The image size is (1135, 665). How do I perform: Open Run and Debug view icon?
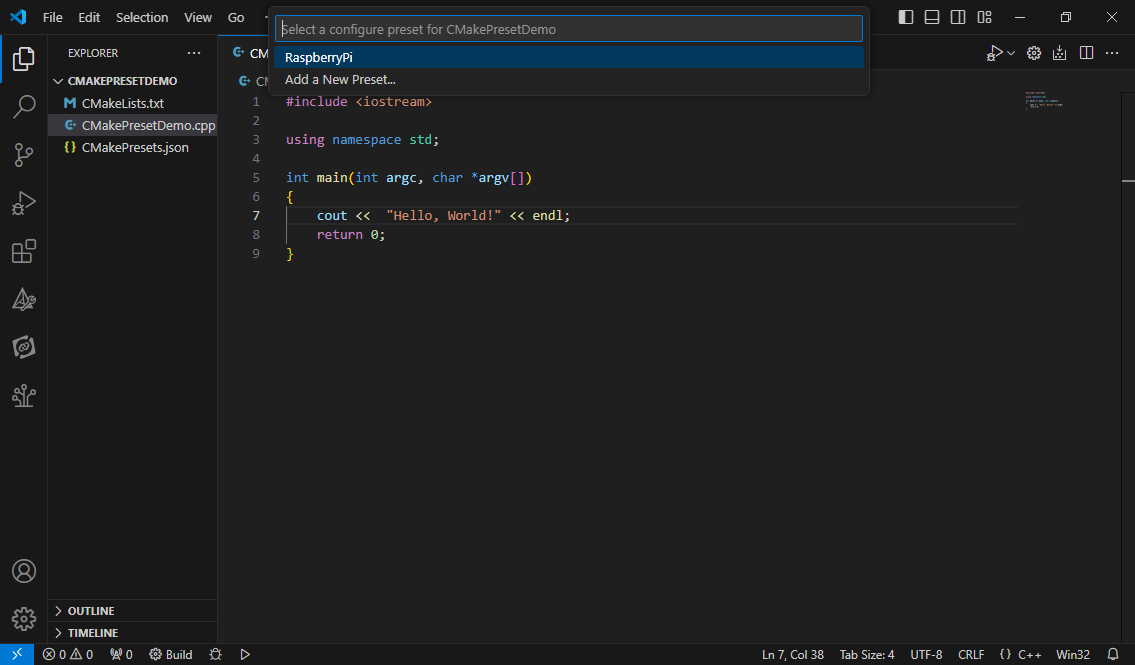coord(23,203)
